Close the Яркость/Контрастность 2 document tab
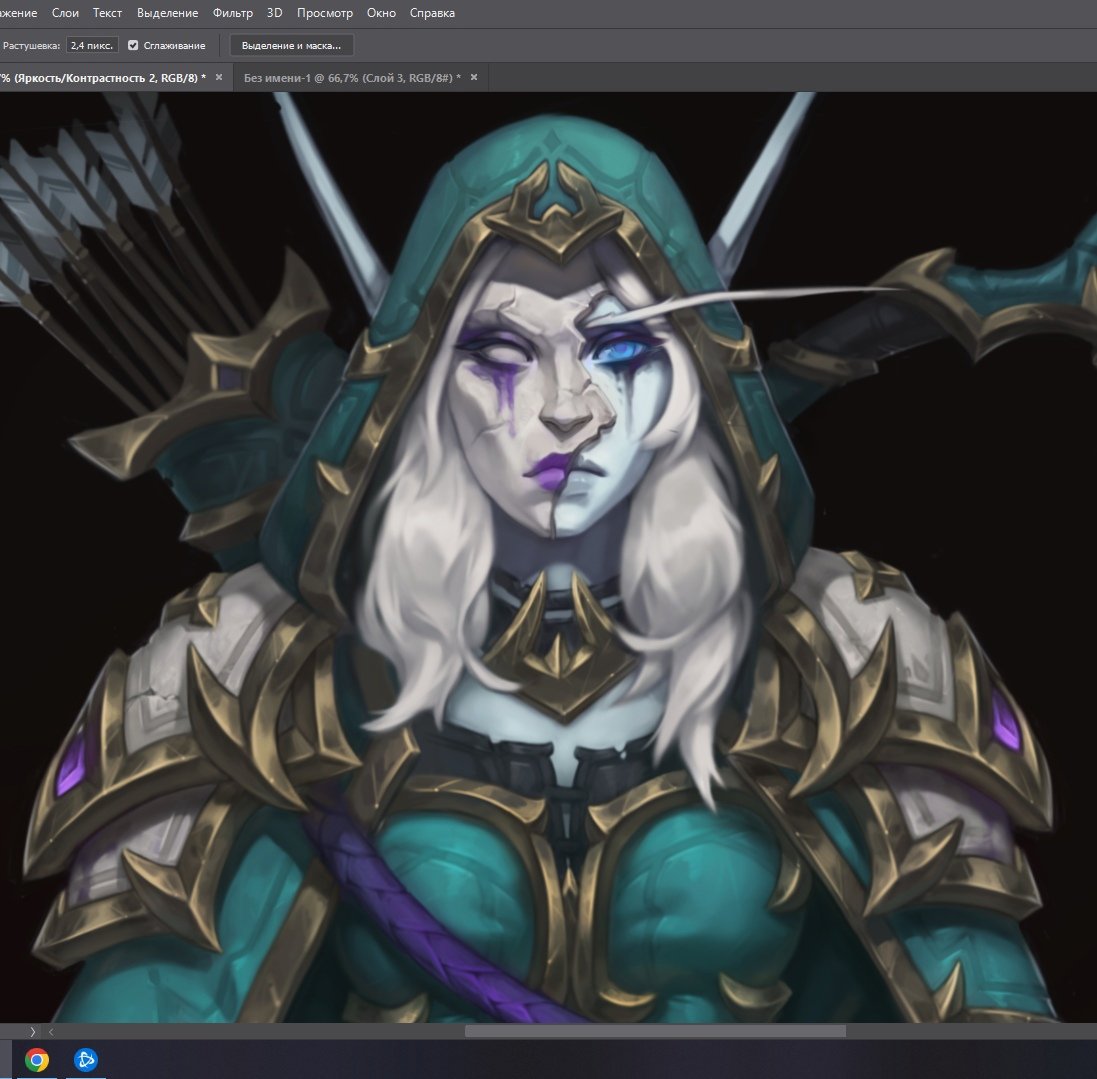 pyautogui.click(x=219, y=77)
